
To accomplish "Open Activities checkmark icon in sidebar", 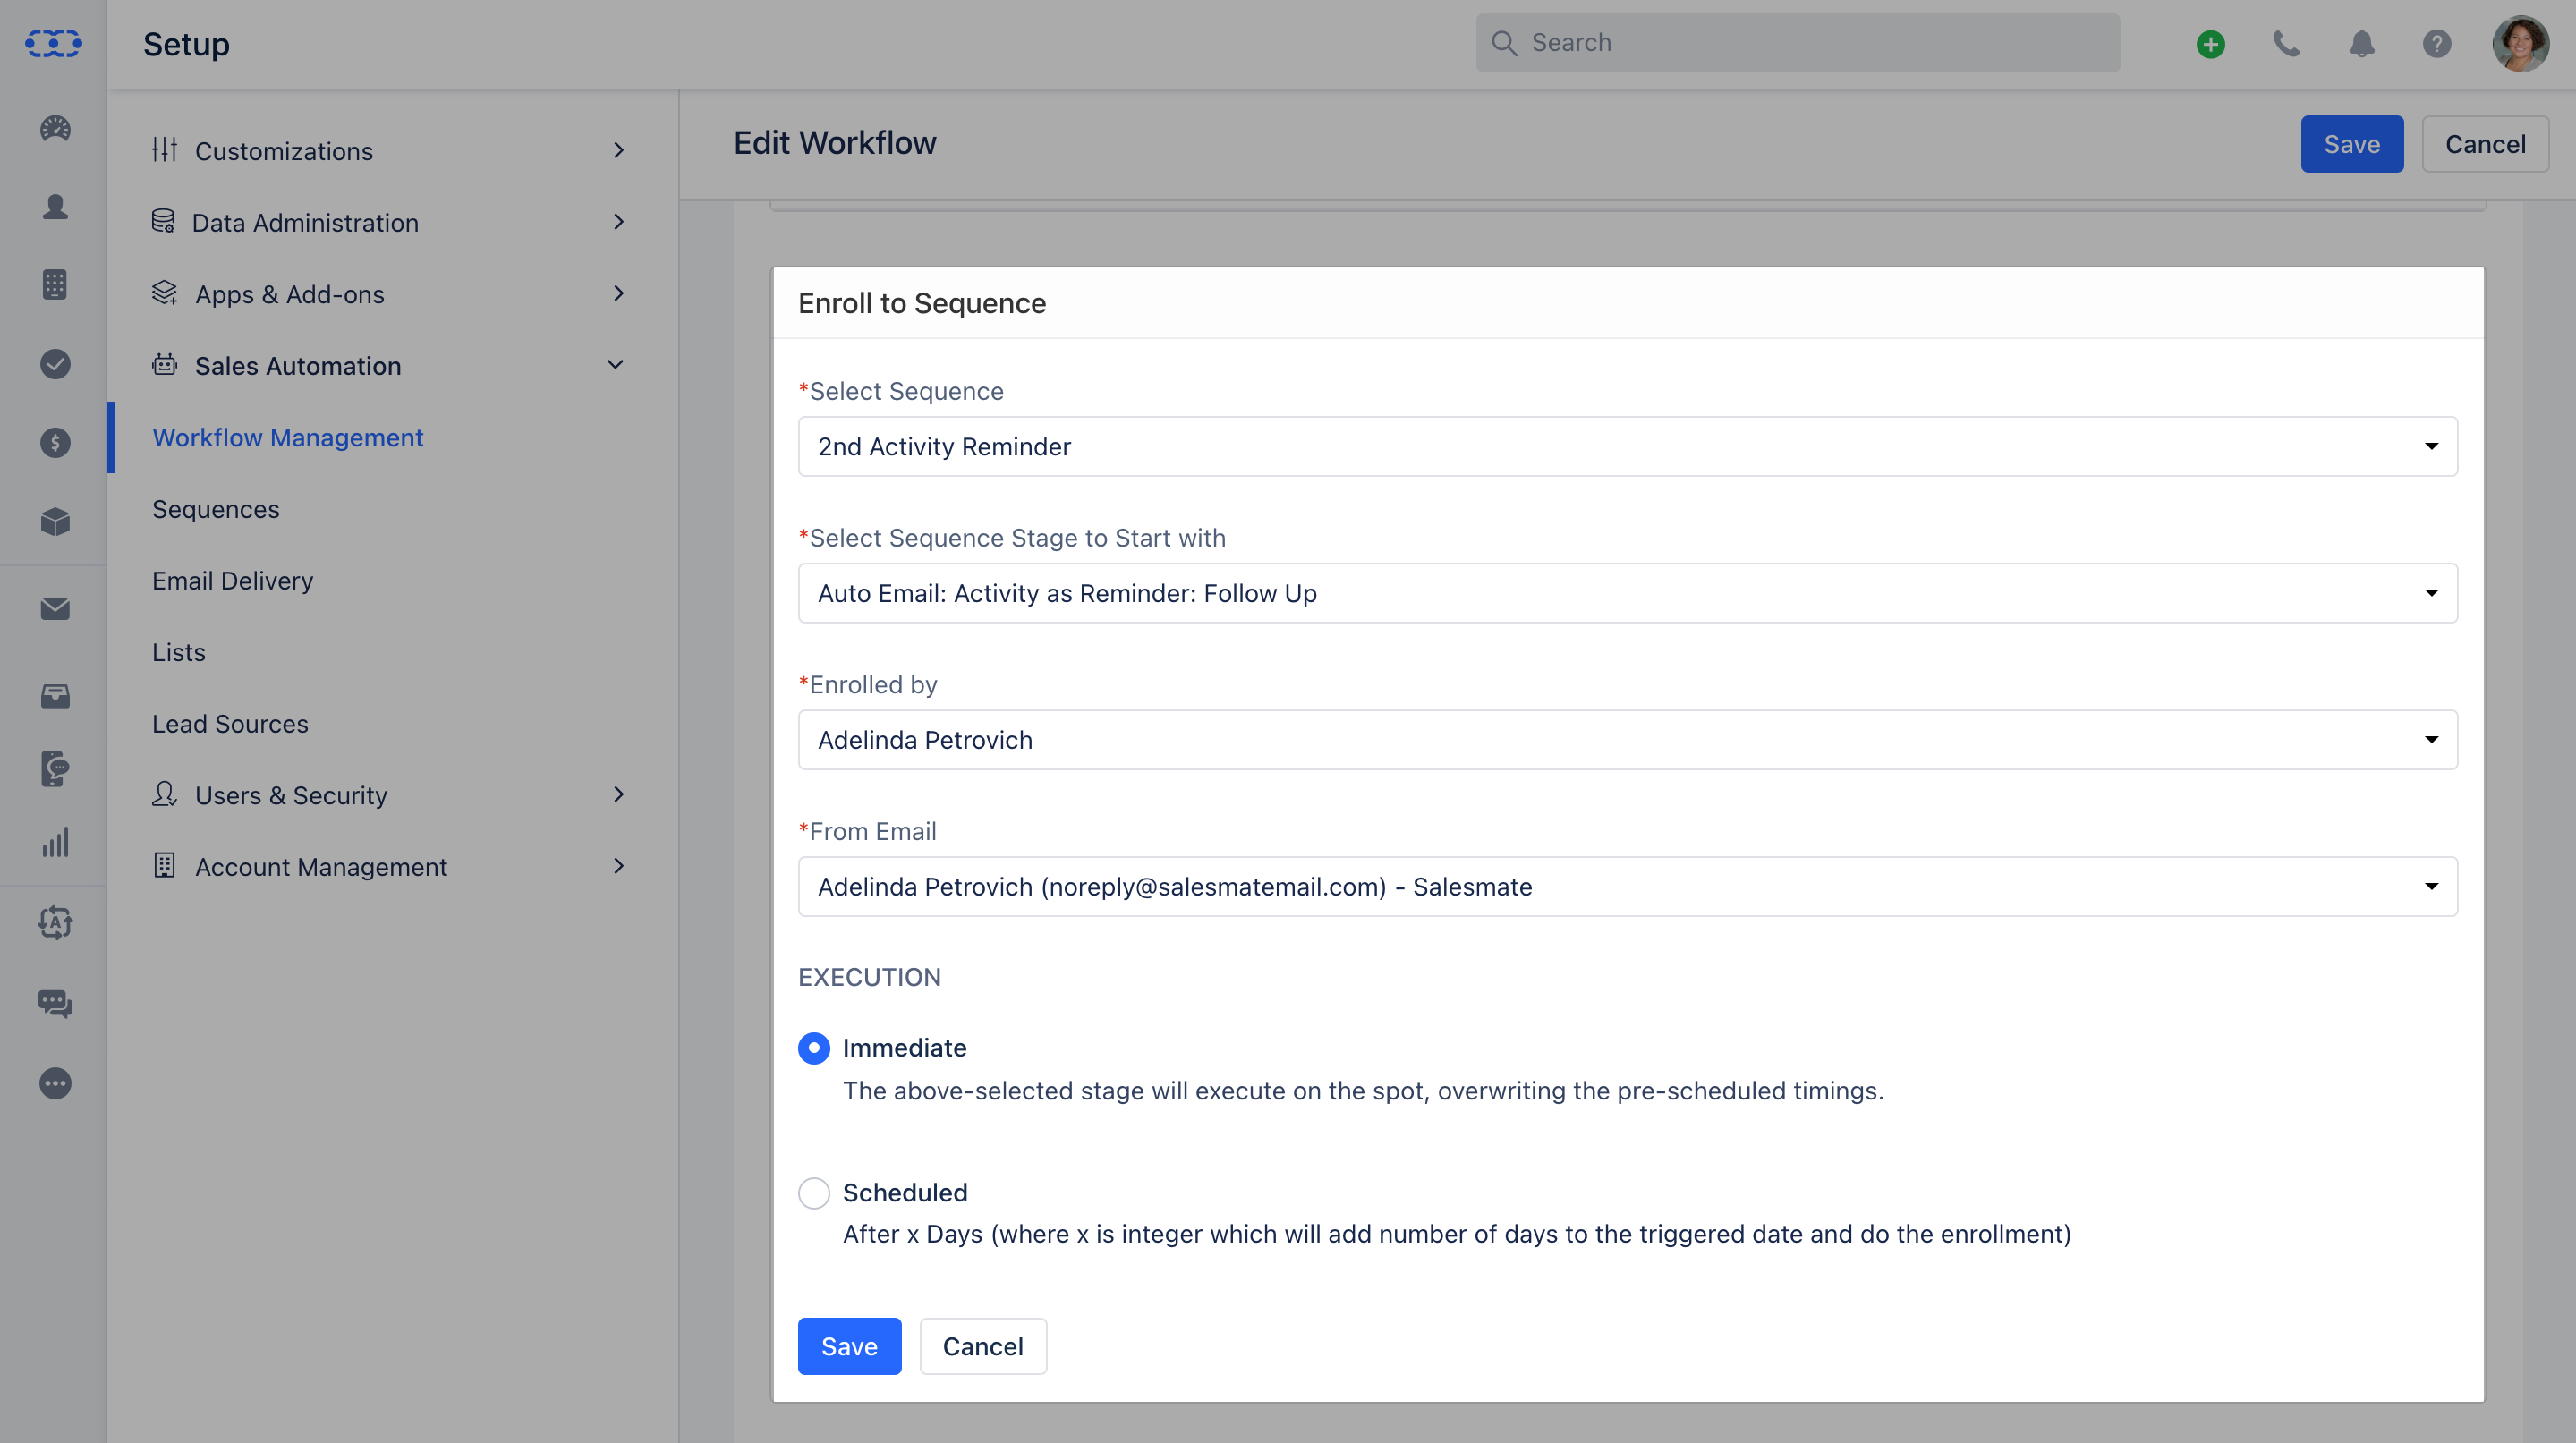I will [55, 364].
